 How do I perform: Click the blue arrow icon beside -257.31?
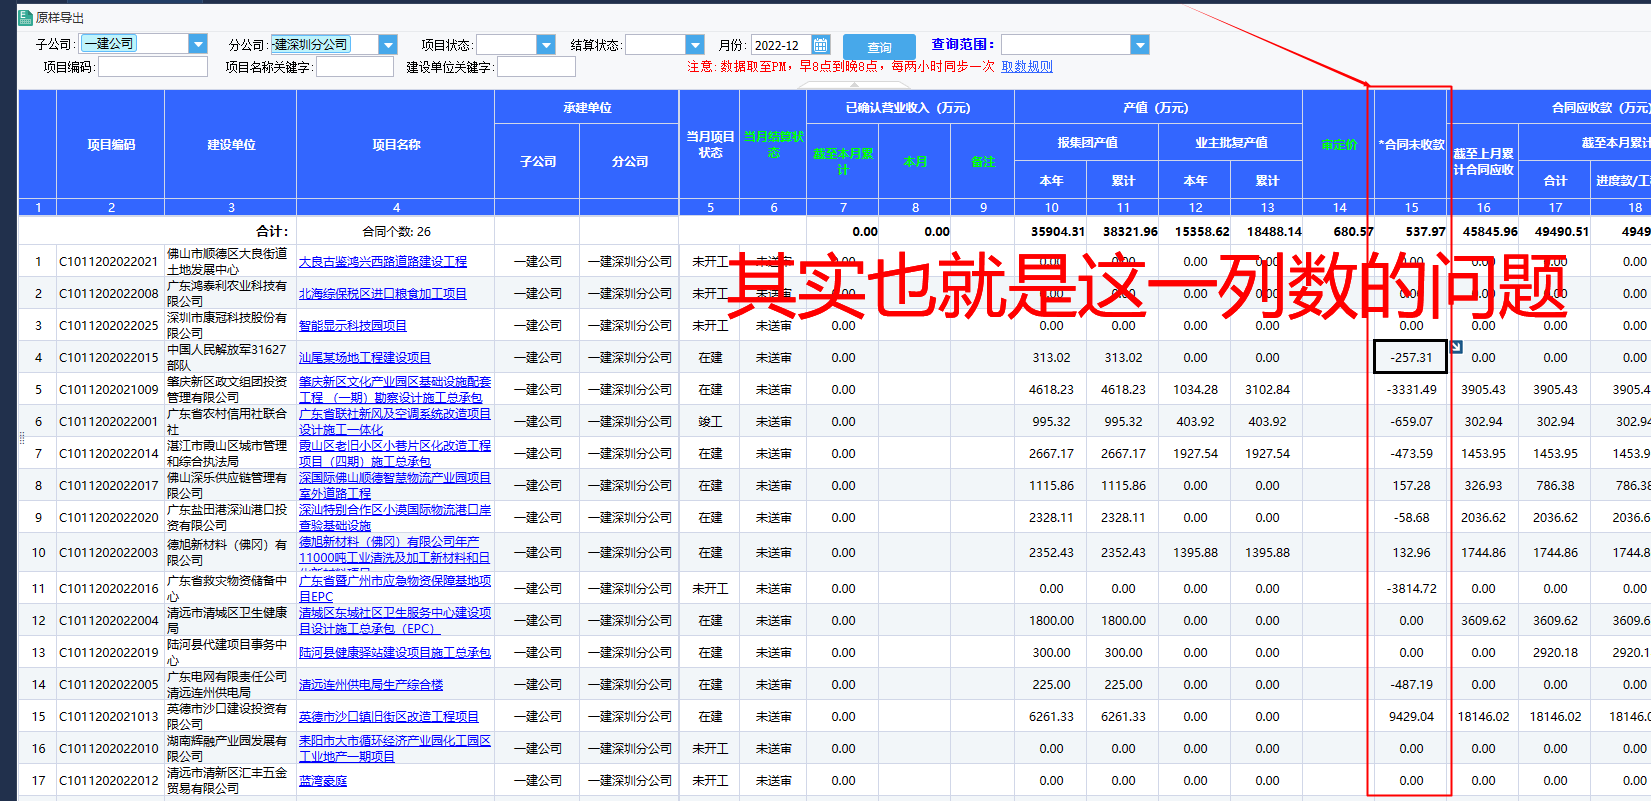[1457, 347]
